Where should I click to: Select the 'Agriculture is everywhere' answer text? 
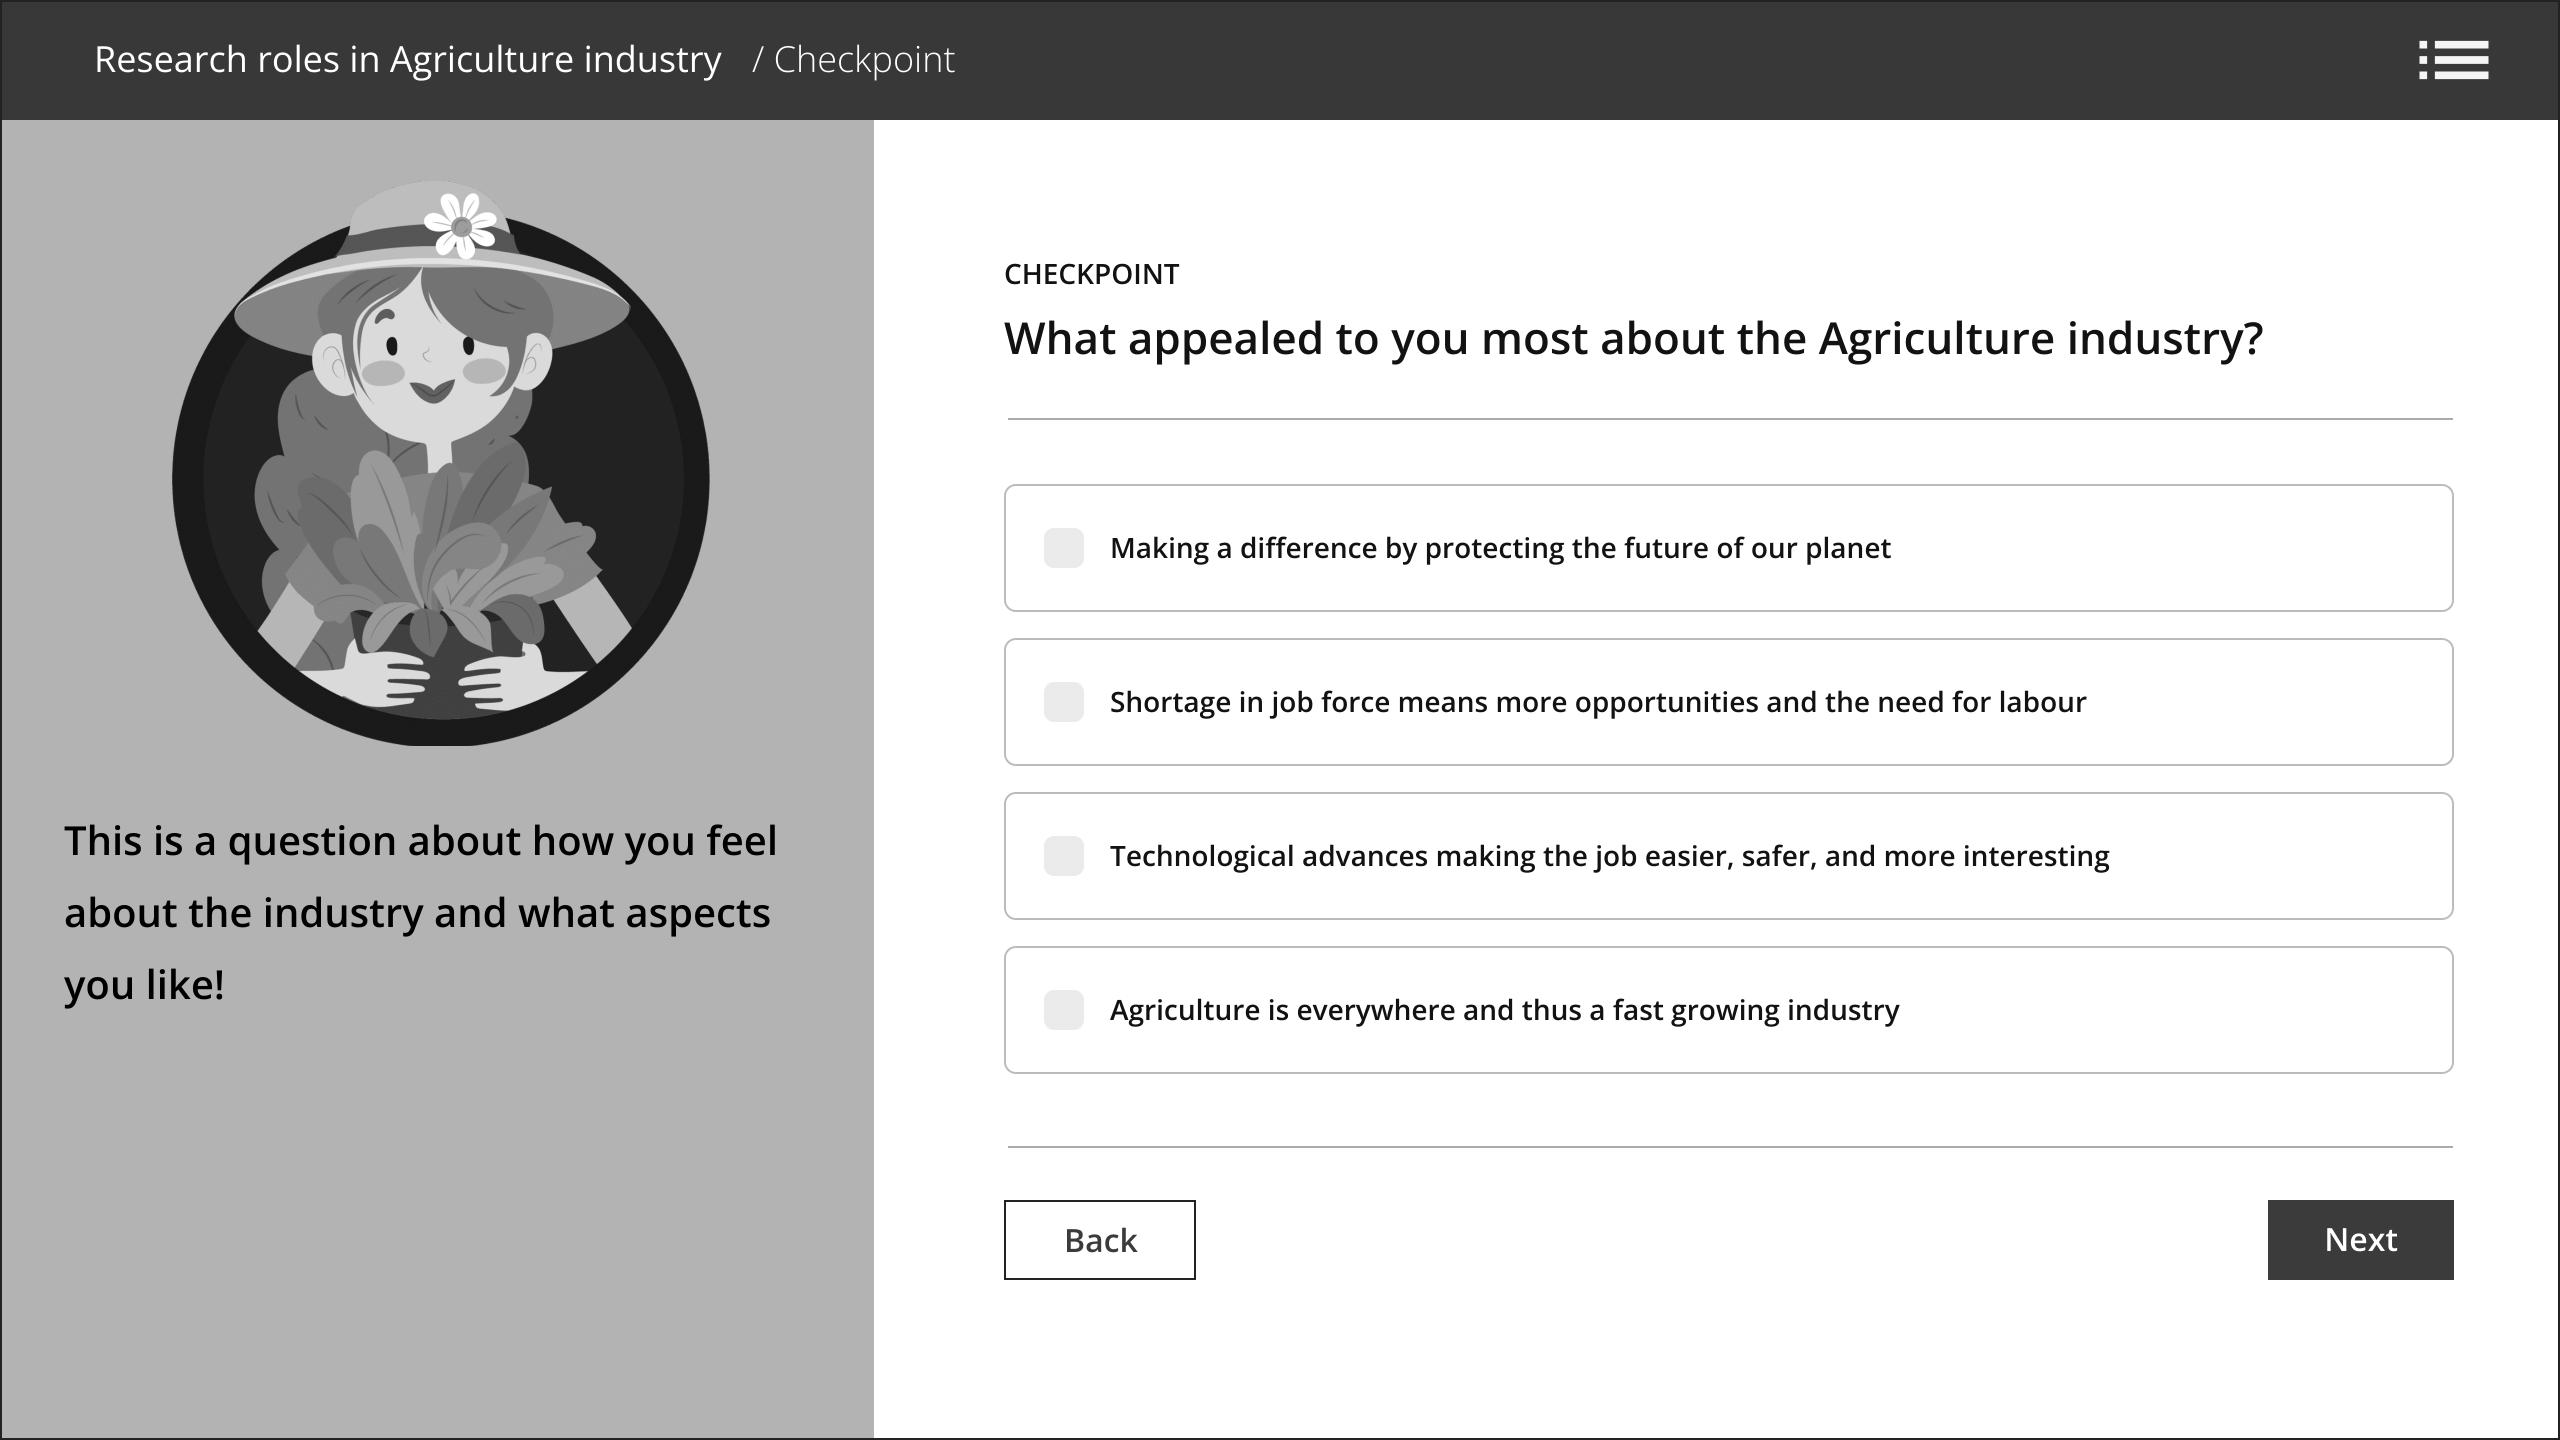pyautogui.click(x=1504, y=1010)
